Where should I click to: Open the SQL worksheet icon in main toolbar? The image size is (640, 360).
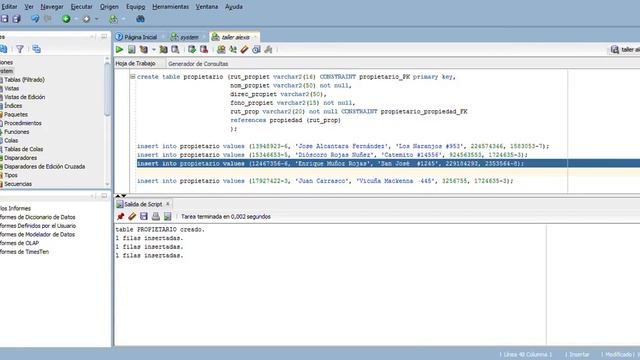(x=113, y=19)
